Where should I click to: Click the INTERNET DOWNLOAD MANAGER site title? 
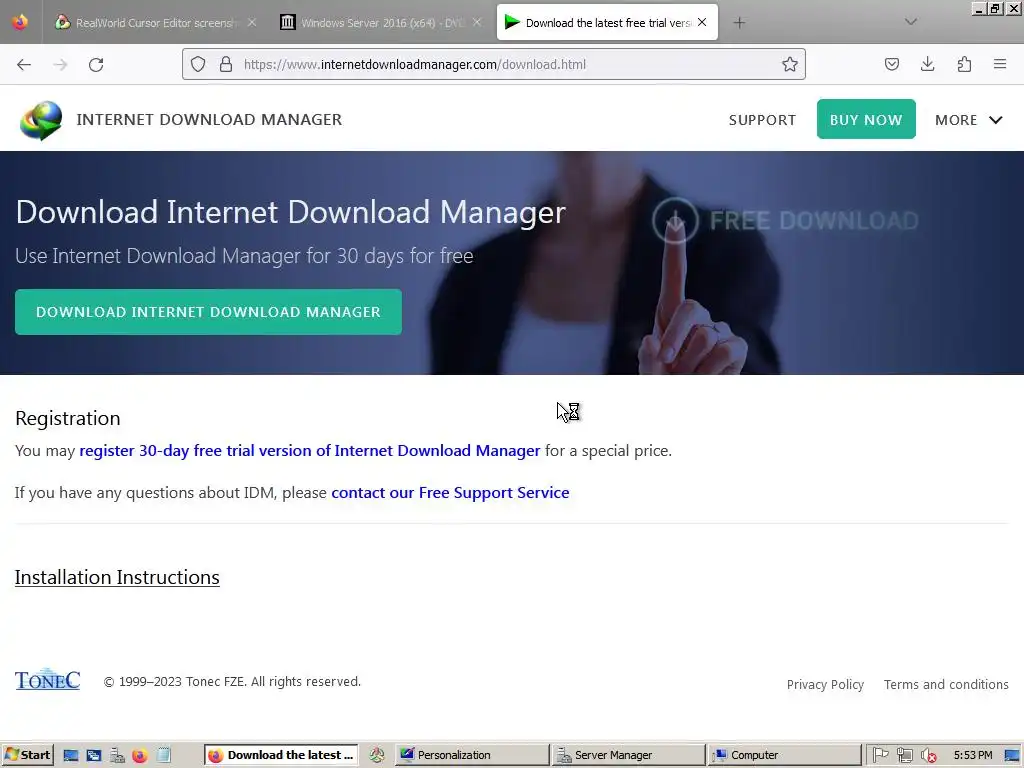click(x=209, y=120)
